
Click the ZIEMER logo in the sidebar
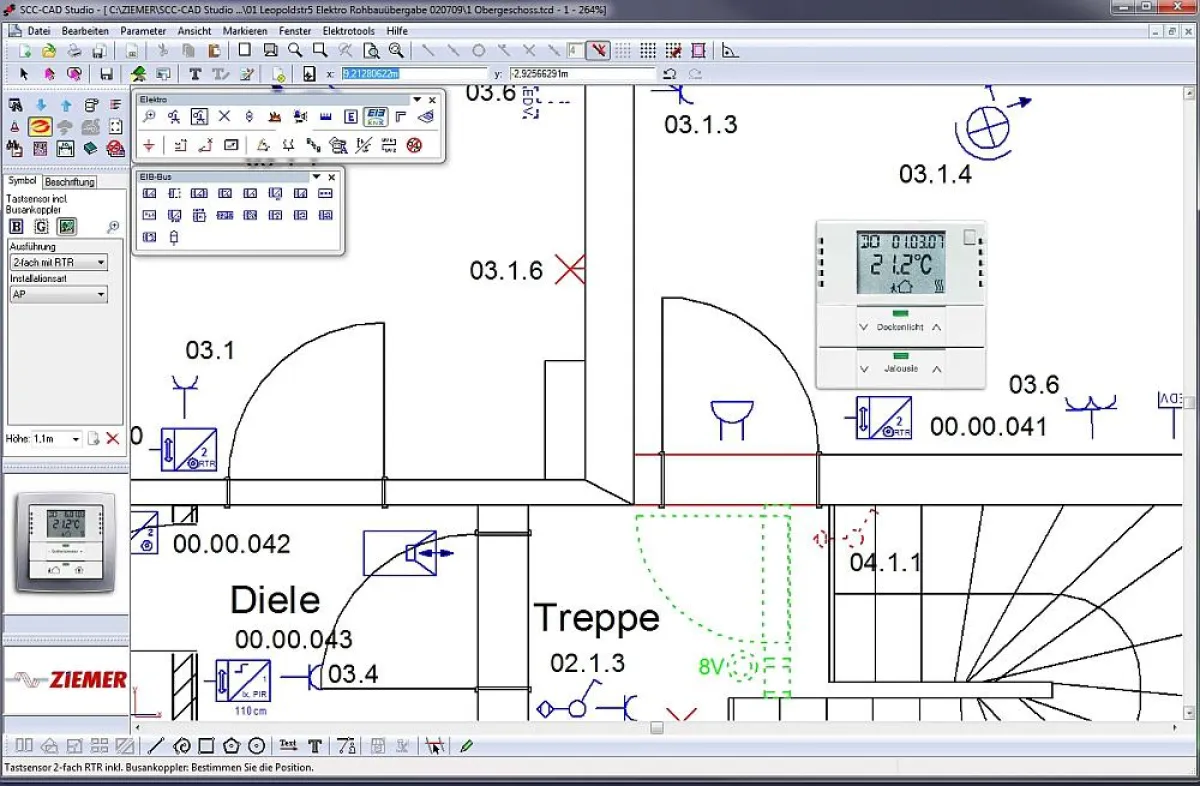[65, 678]
